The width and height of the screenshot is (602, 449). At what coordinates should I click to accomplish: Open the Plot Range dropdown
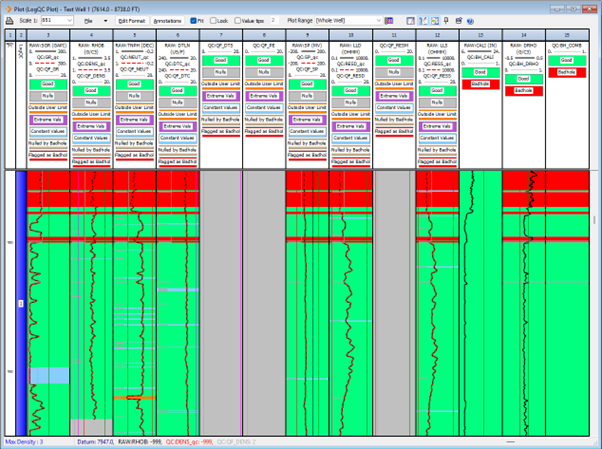[349, 20]
